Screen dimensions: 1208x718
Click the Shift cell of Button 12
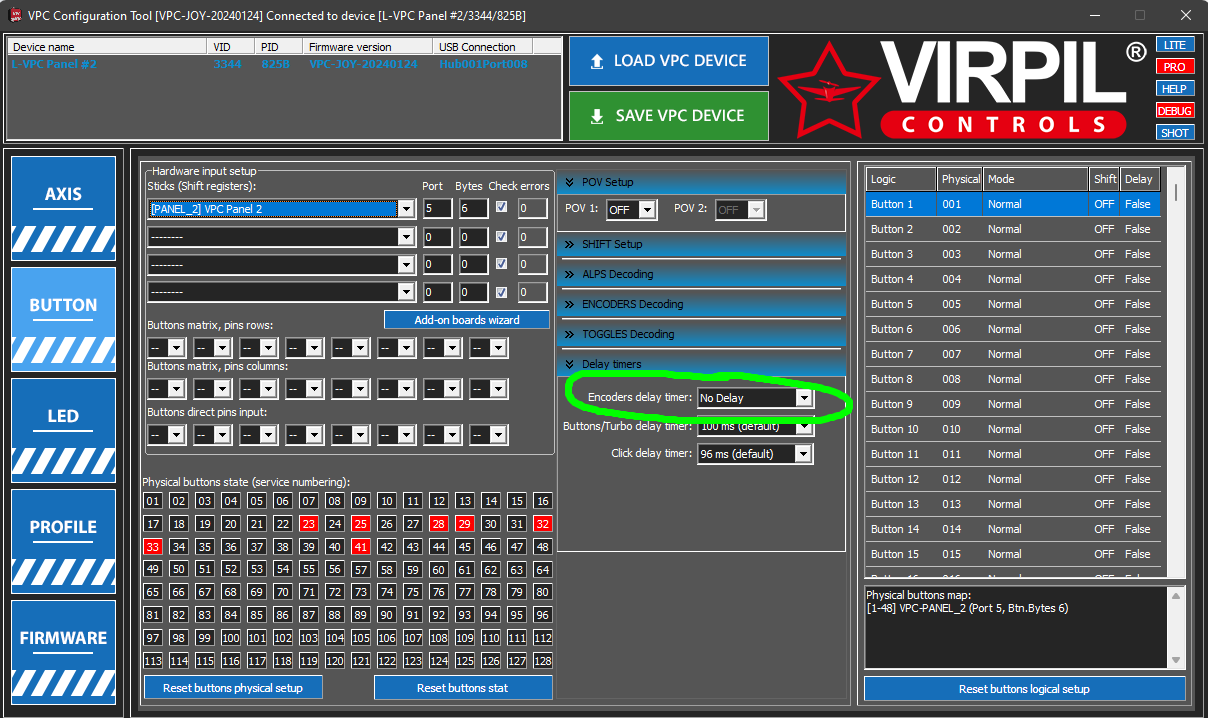[x=1105, y=479]
